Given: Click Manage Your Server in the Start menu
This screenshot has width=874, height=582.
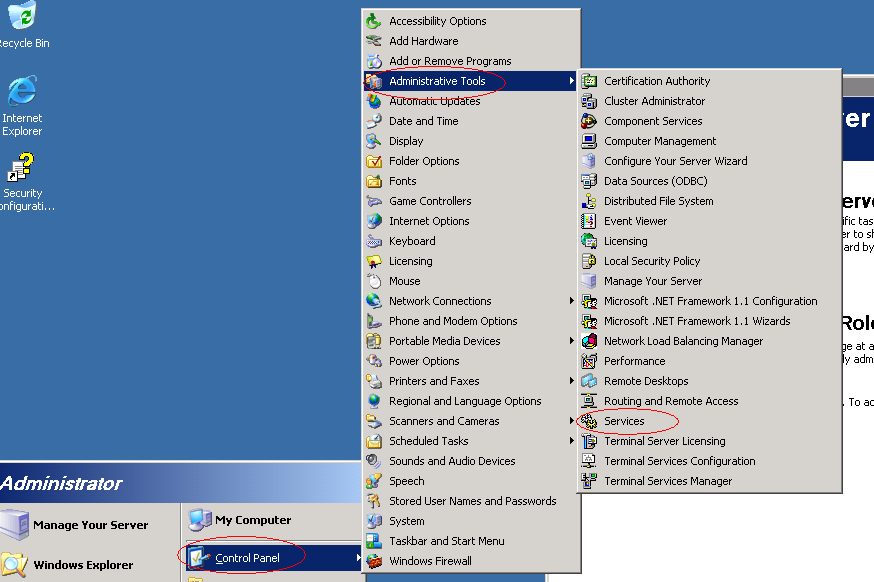Looking at the screenshot, I should point(89,525).
